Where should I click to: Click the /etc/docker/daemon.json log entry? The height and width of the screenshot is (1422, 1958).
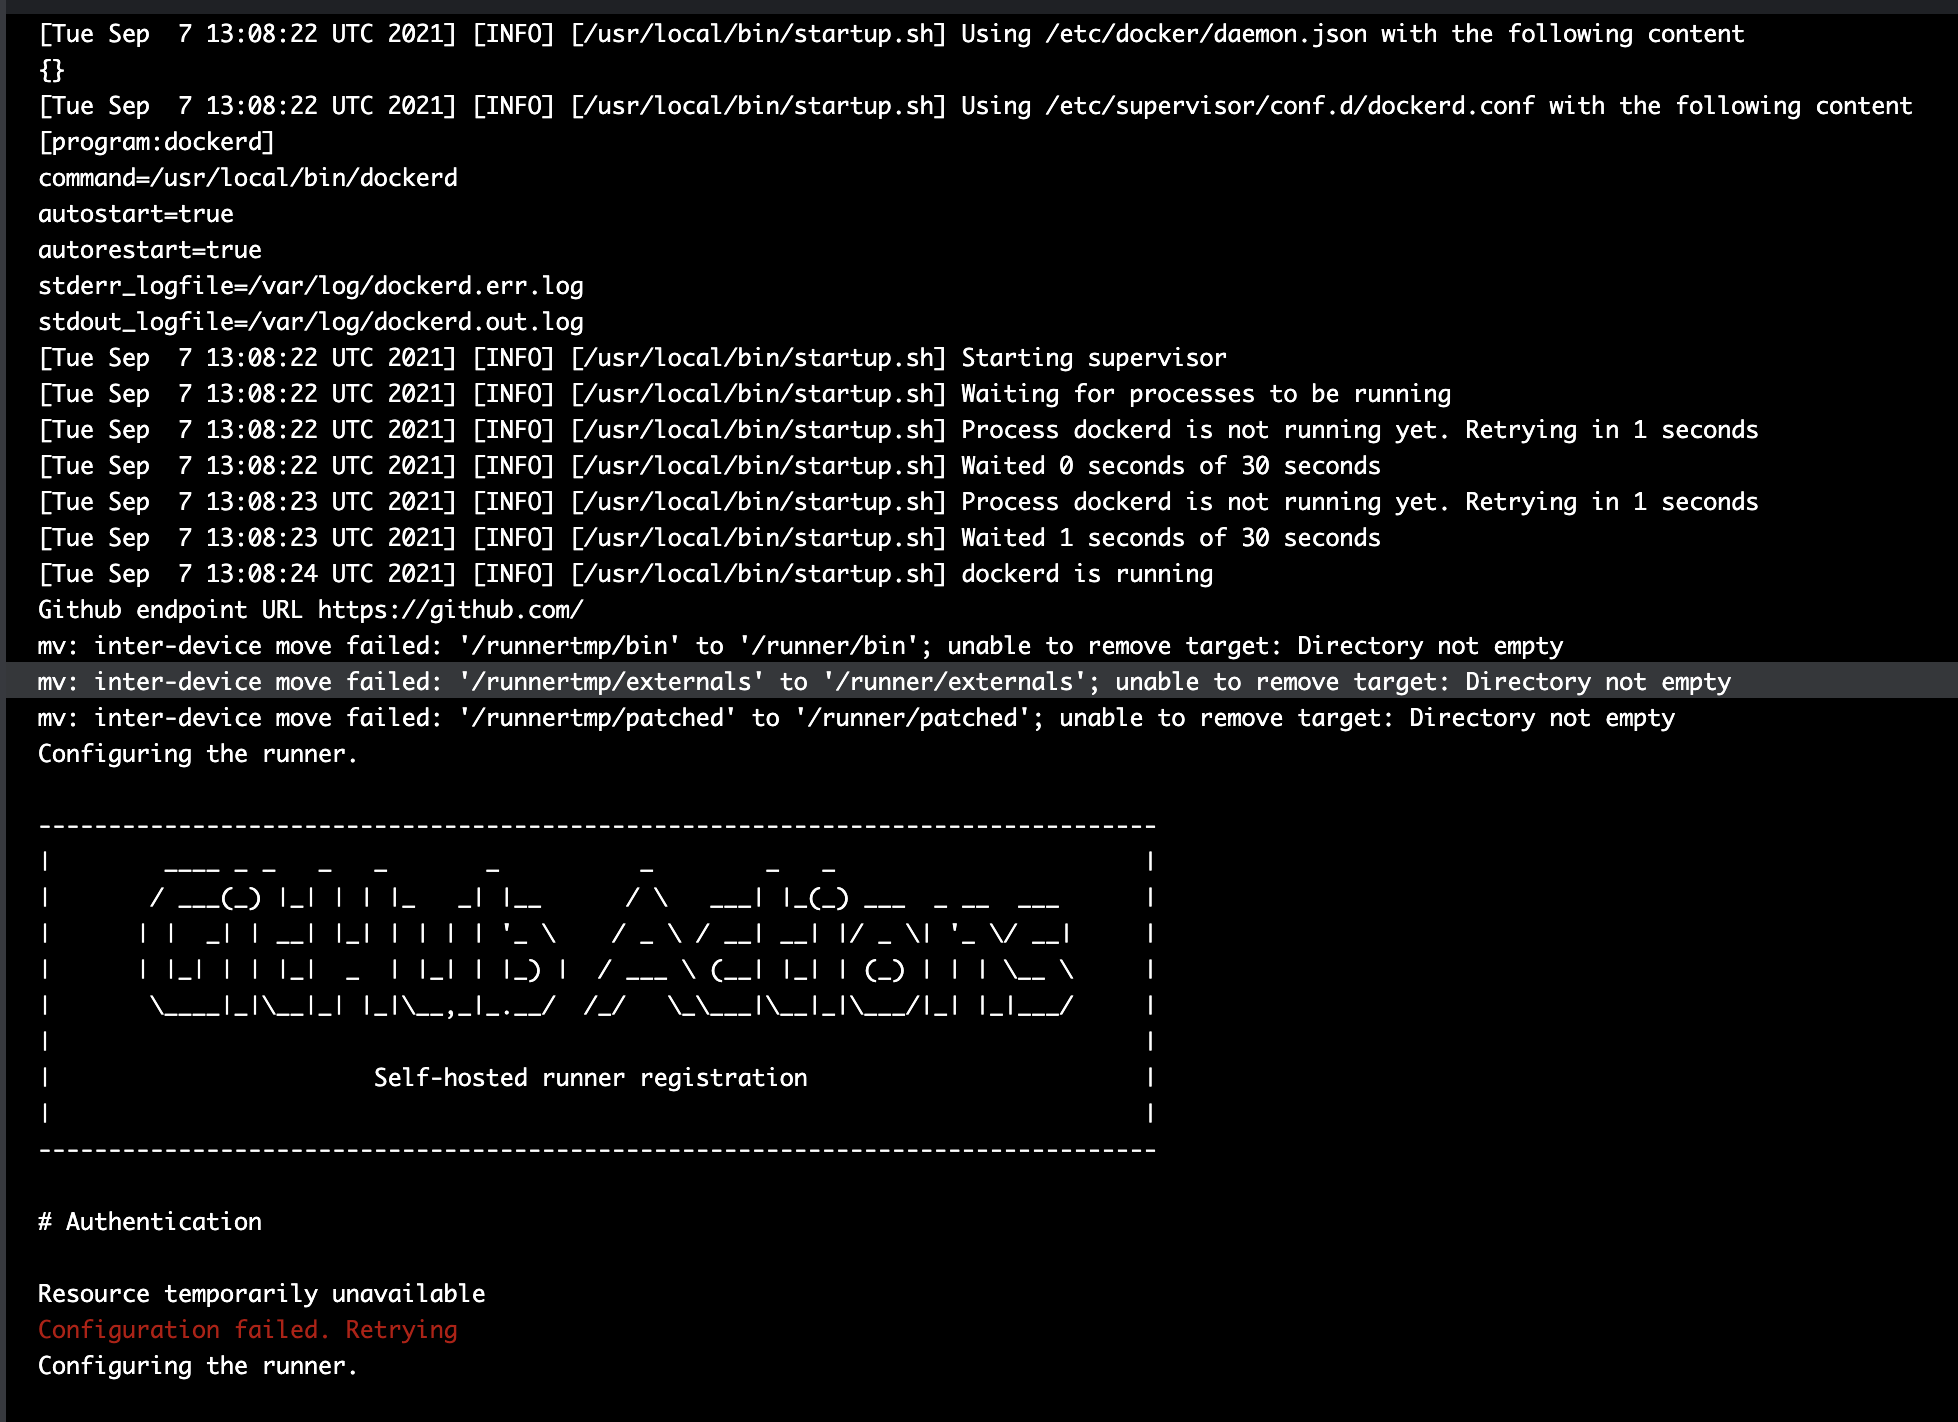[890, 33]
